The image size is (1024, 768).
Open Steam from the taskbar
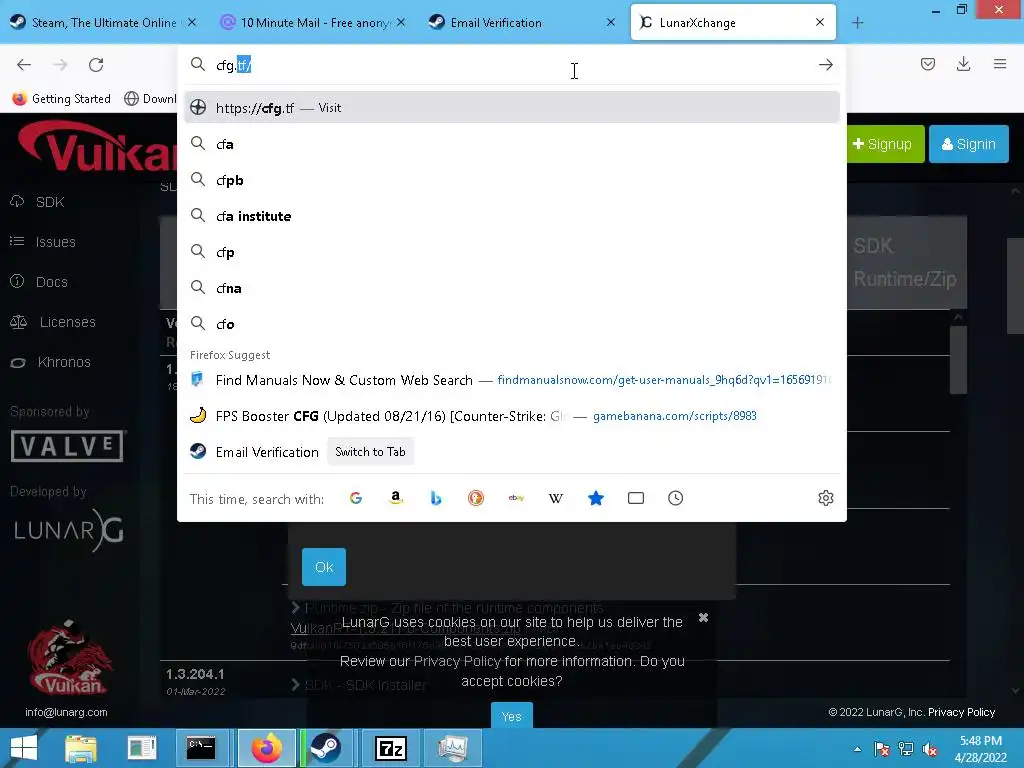(x=325, y=748)
